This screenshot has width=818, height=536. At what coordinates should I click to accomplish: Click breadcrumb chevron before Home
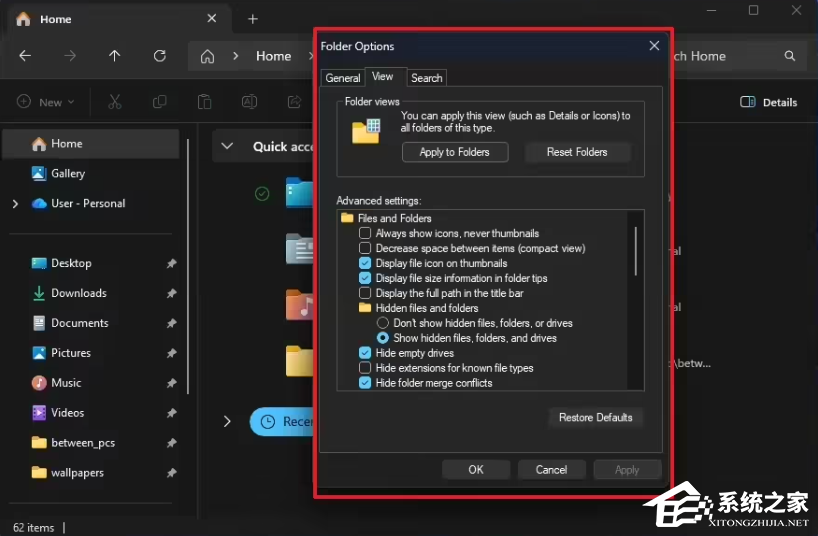[x=236, y=56]
